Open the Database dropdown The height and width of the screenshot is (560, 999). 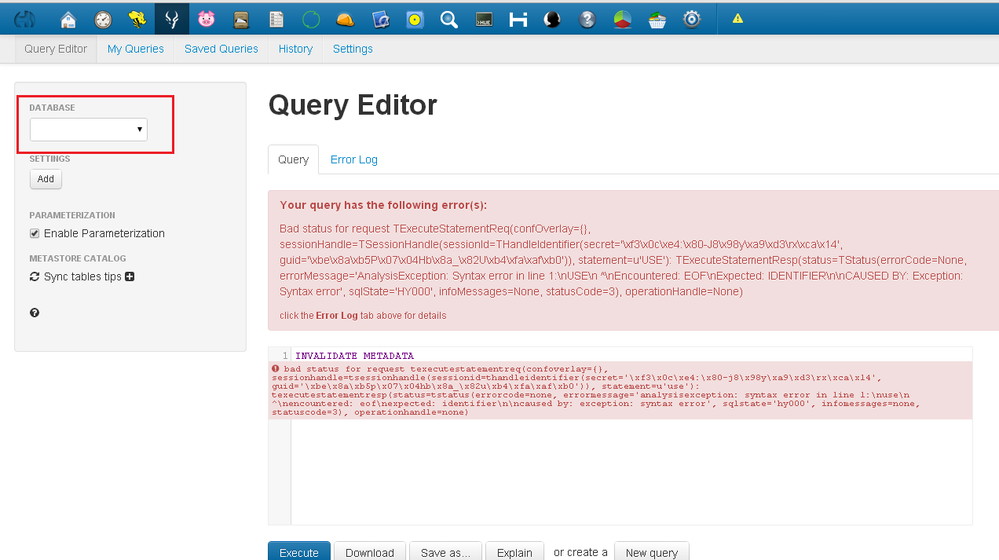click(89, 129)
